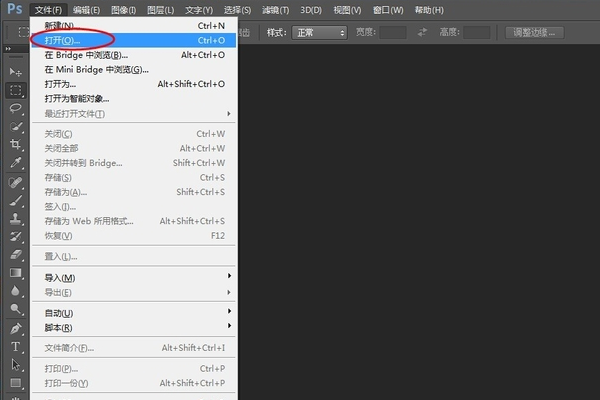Open the 选择(S) menu
Image resolution: width=600 pixels, height=400 pixels.
point(238,10)
